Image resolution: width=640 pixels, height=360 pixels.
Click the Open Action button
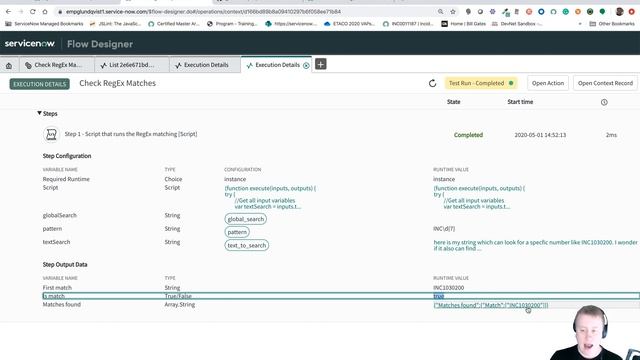click(x=548, y=83)
